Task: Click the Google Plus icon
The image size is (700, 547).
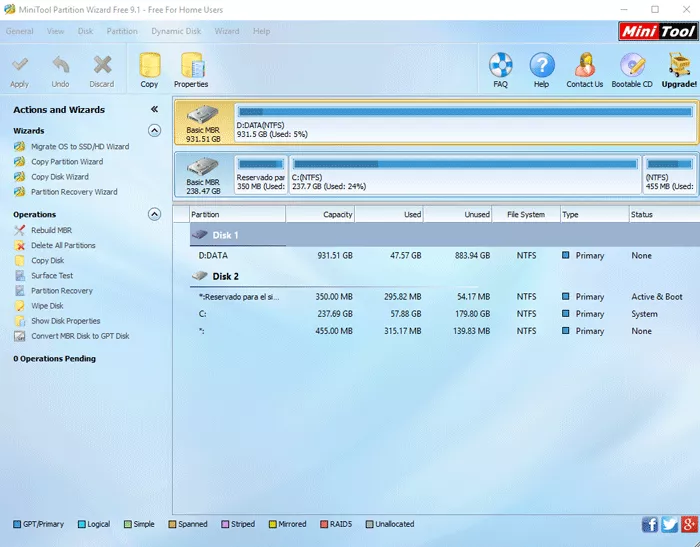Action: pyautogui.click(x=689, y=524)
